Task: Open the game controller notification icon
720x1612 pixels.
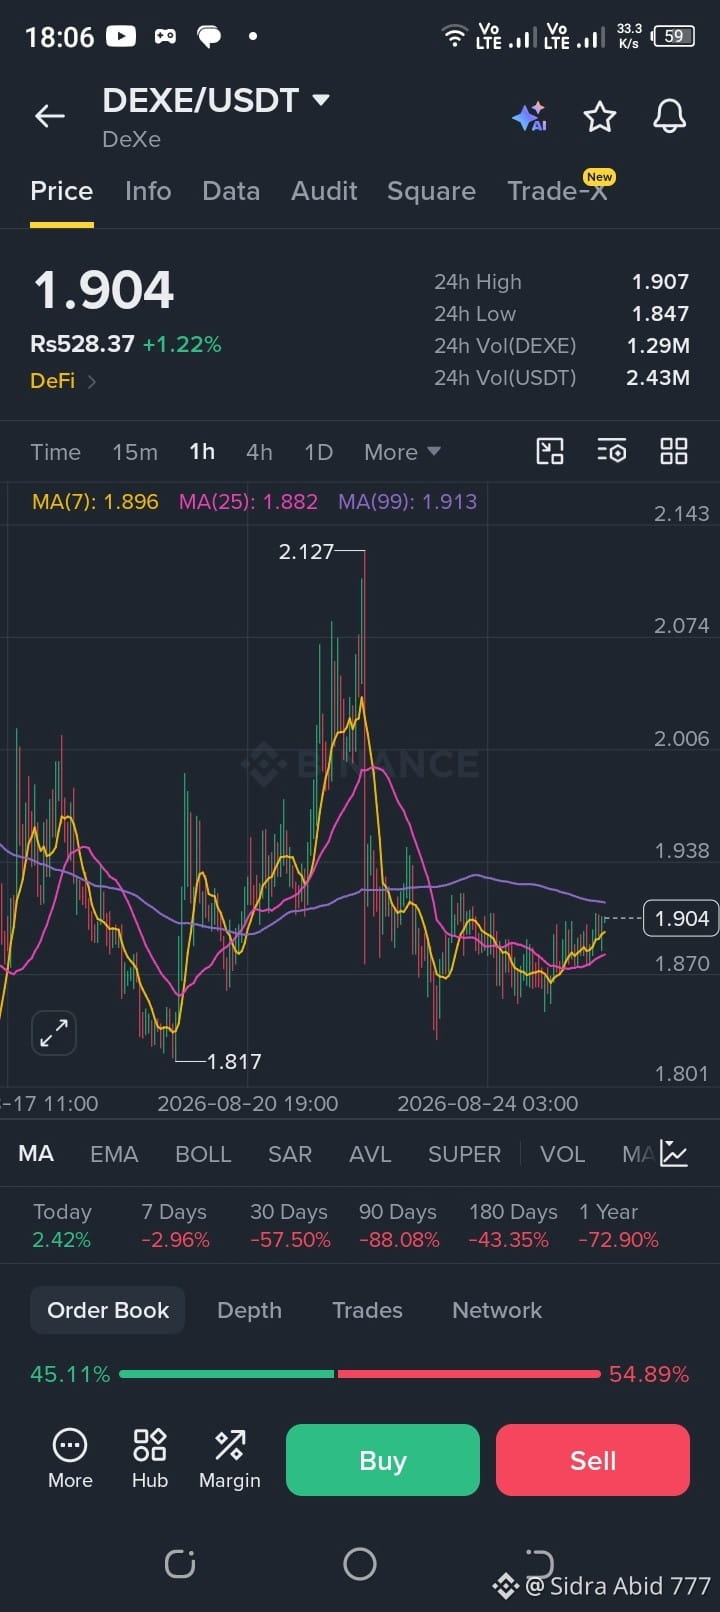Action: 165,37
